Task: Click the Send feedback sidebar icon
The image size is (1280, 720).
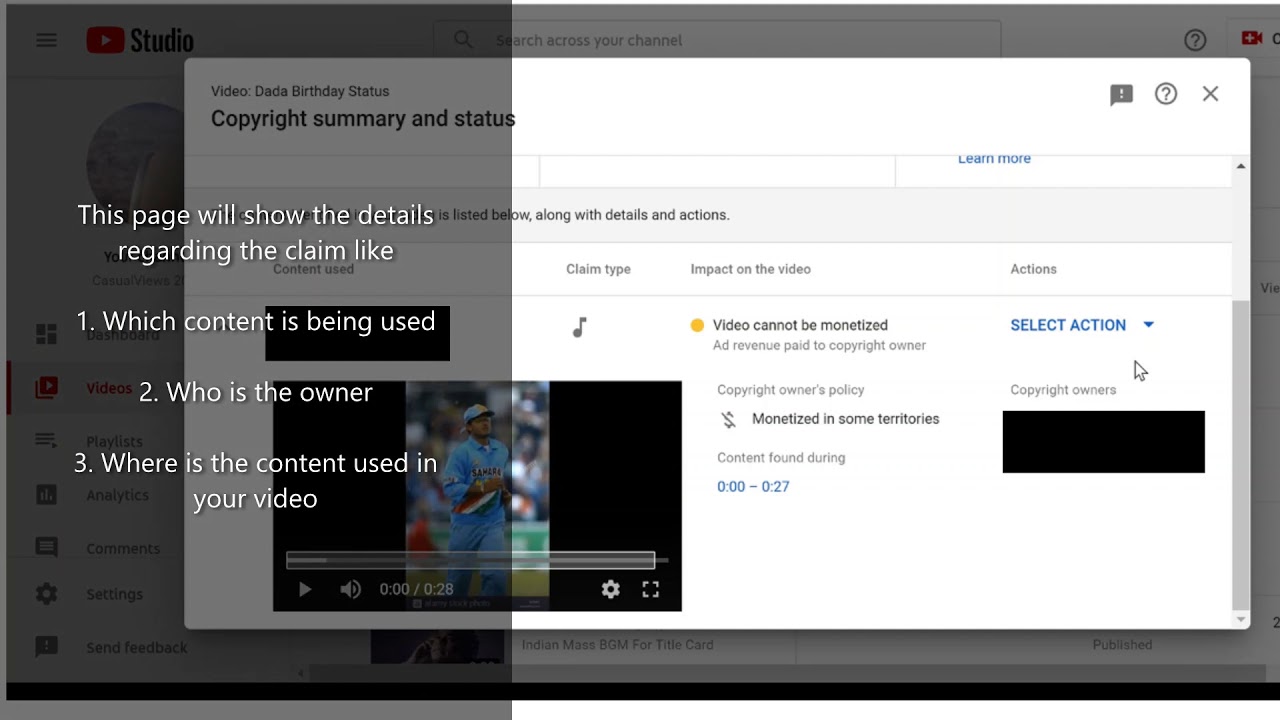Action: (x=46, y=647)
